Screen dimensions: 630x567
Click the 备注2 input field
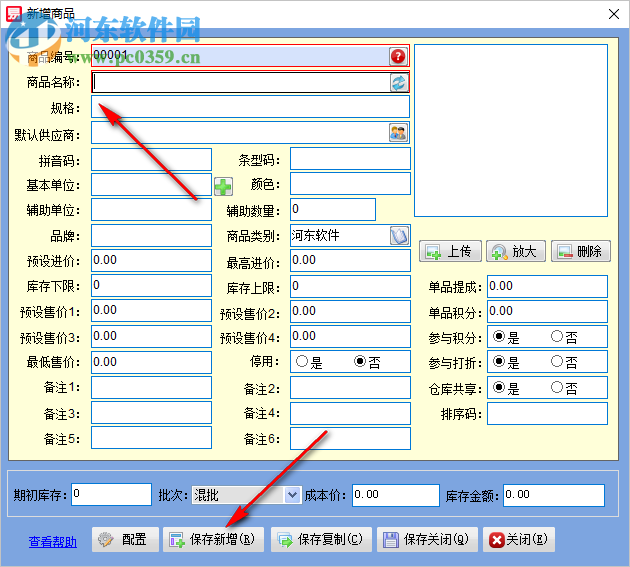coord(350,387)
